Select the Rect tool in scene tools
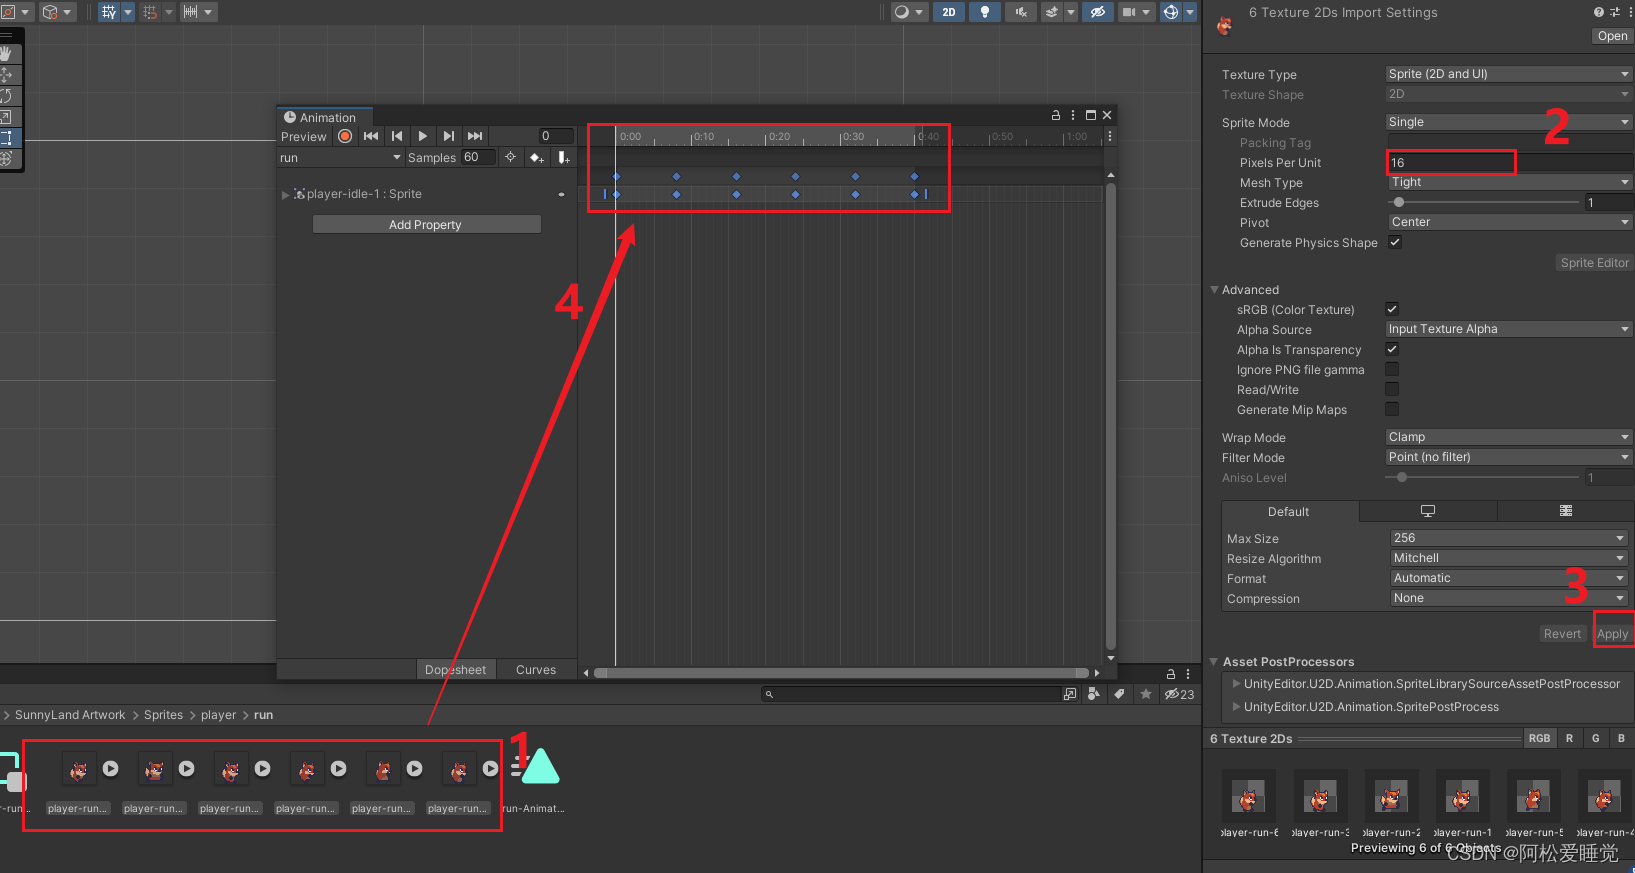This screenshot has width=1635, height=873. (6, 138)
